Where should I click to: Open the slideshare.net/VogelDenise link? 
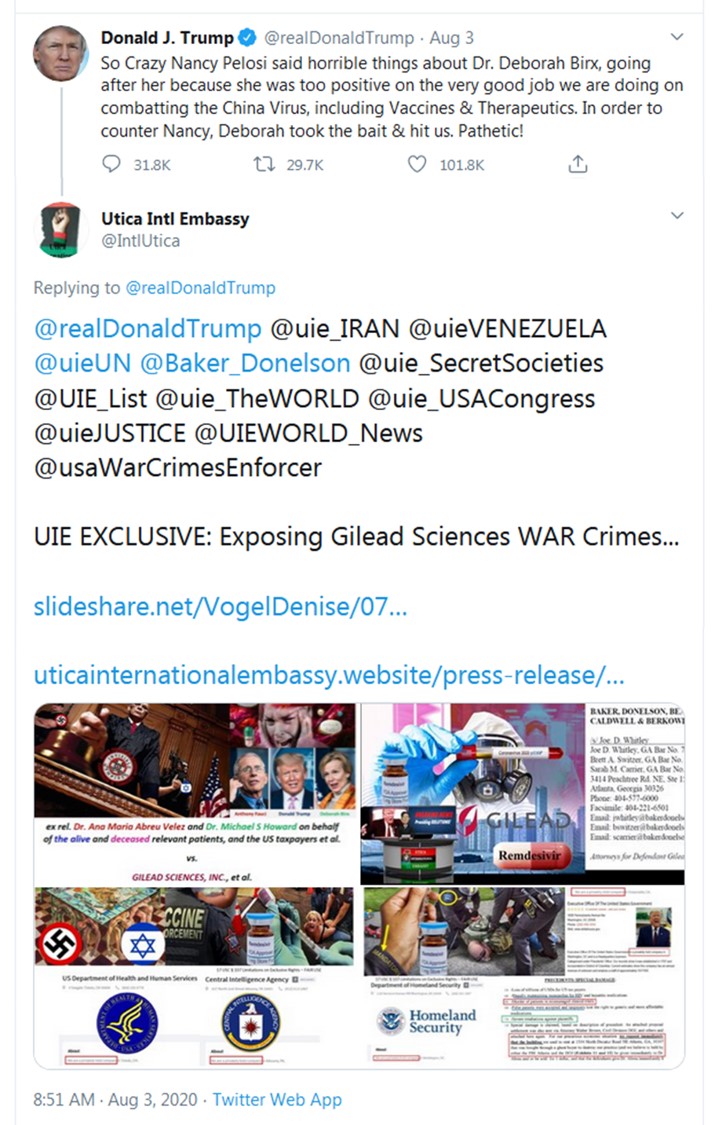pos(220,607)
